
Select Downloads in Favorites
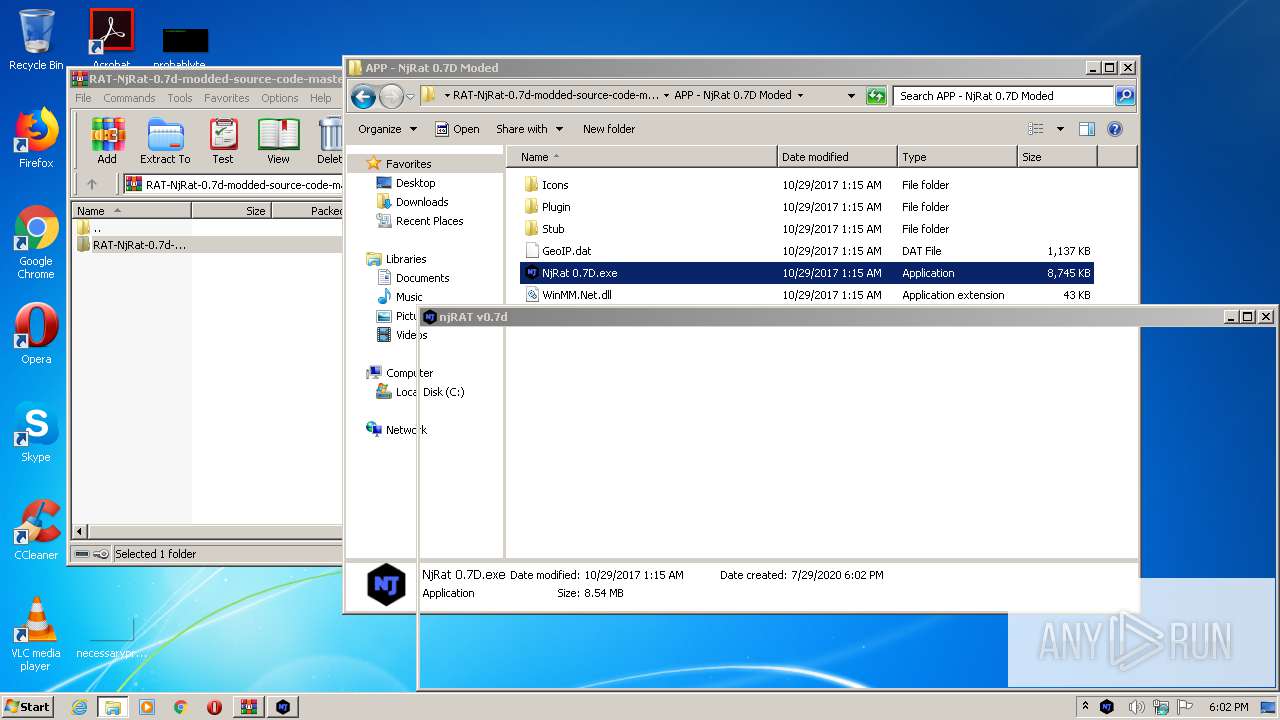click(421, 202)
